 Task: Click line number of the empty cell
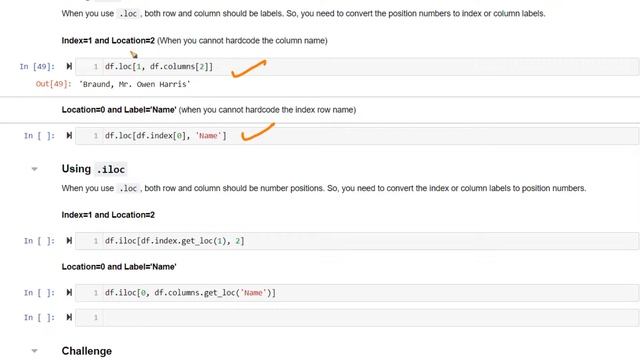(x=96, y=318)
